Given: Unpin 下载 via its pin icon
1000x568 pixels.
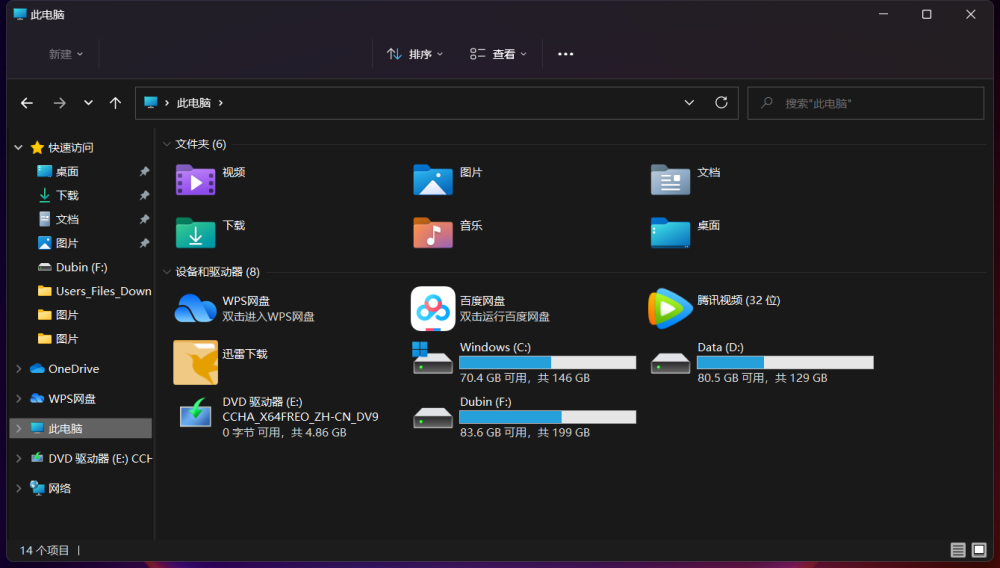Looking at the screenshot, I should point(144,195).
